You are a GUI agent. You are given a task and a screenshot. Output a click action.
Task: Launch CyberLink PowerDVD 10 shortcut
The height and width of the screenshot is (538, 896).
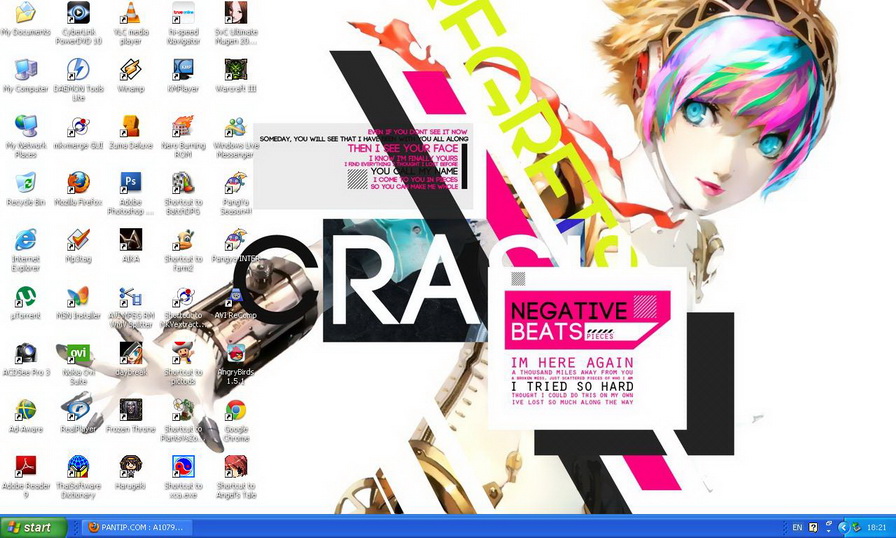tap(78, 13)
